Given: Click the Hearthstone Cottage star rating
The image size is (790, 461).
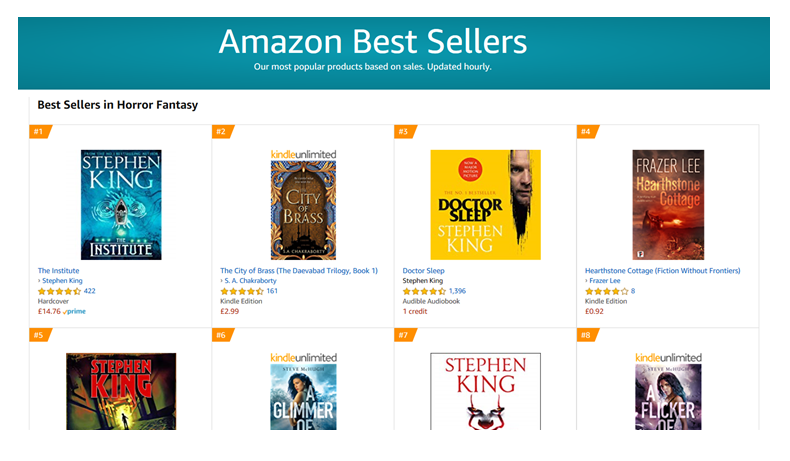Looking at the screenshot, I should [606, 291].
